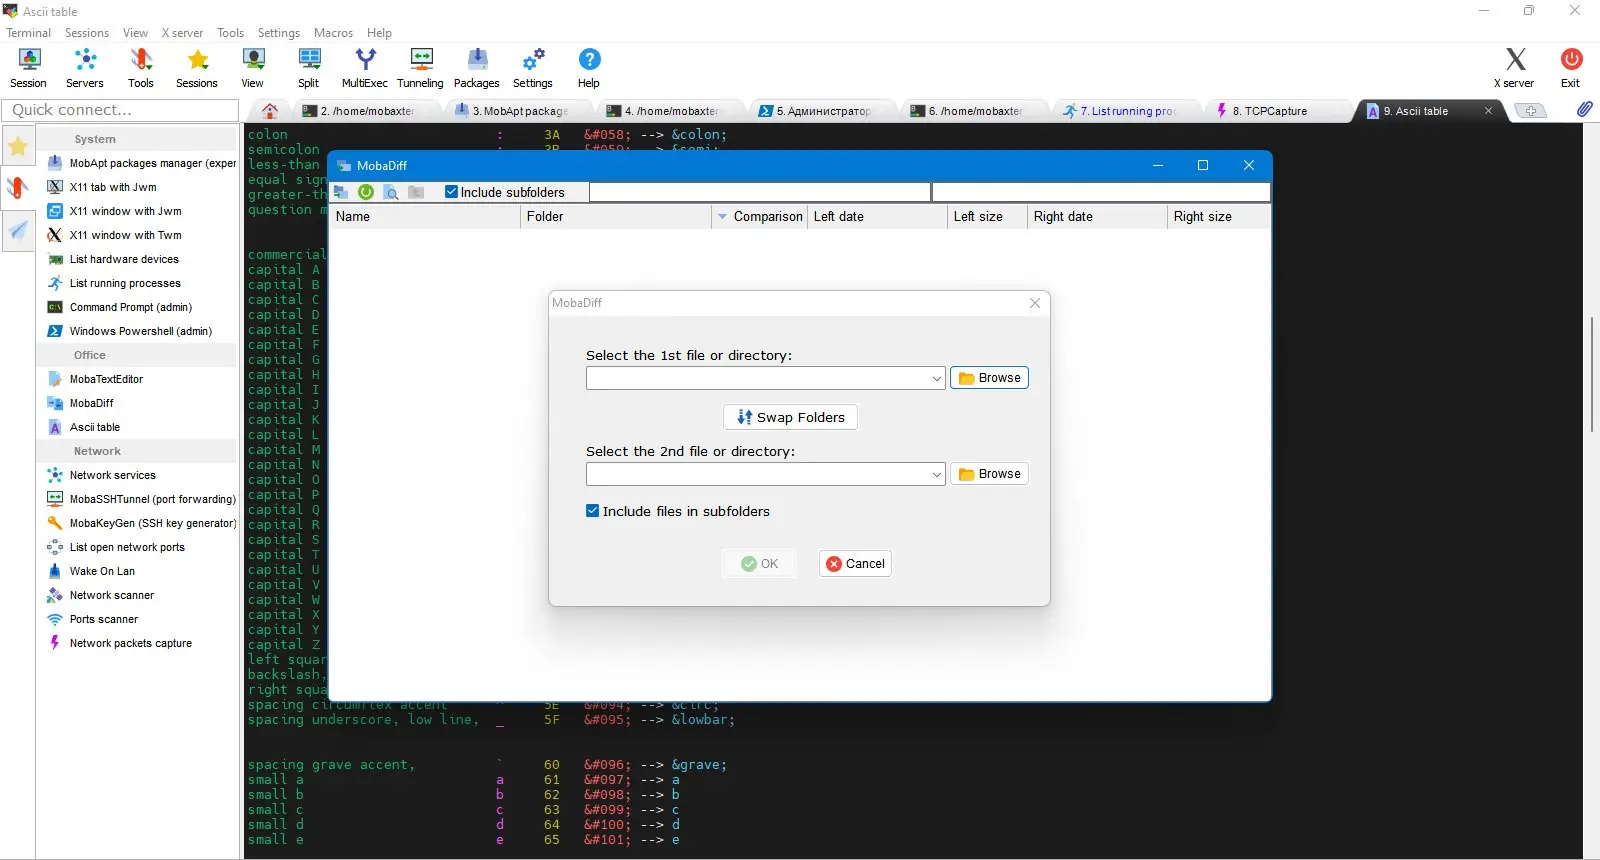Click the magnifier search icon in MobaDiff
Viewport: 1600px width, 860px height.
[391, 192]
